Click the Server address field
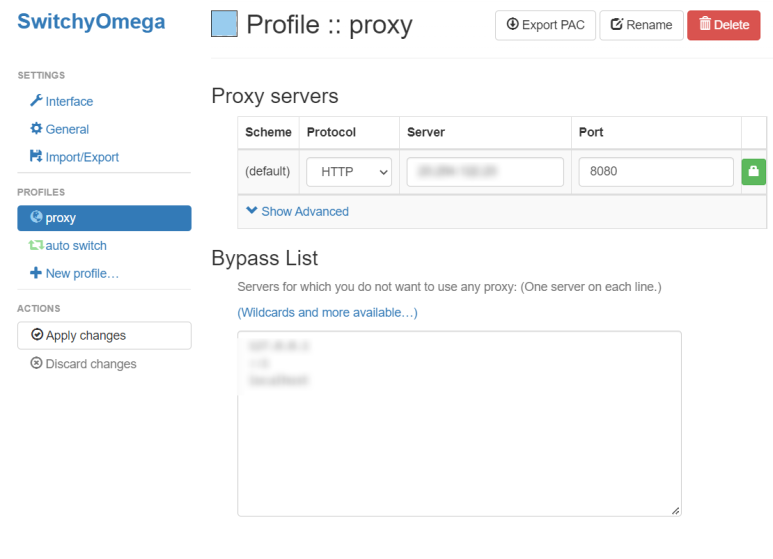 click(485, 172)
